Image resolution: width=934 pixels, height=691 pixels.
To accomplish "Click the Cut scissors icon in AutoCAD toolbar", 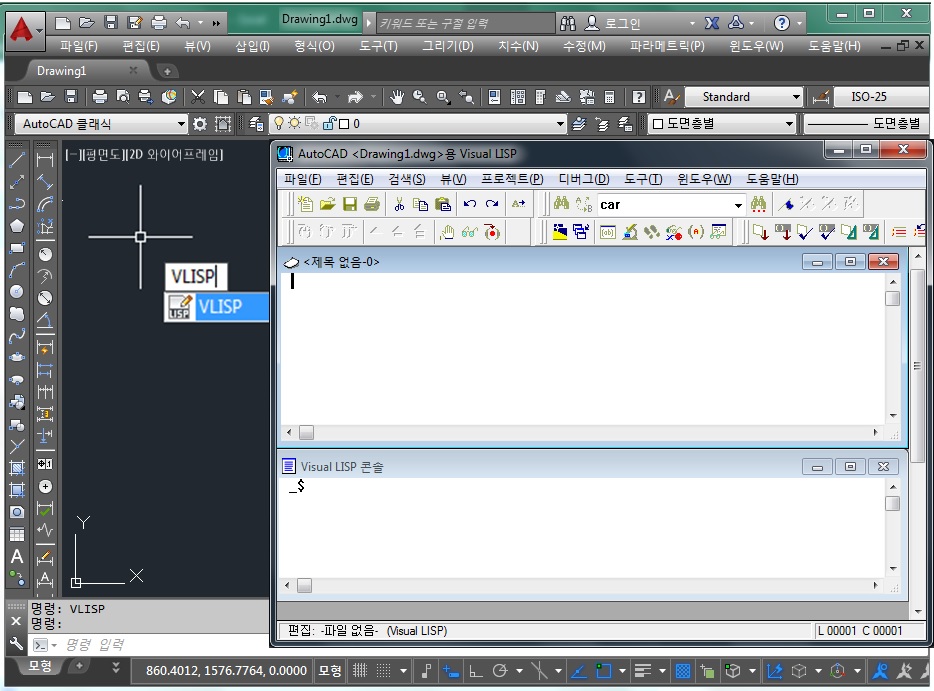I will coord(197,97).
